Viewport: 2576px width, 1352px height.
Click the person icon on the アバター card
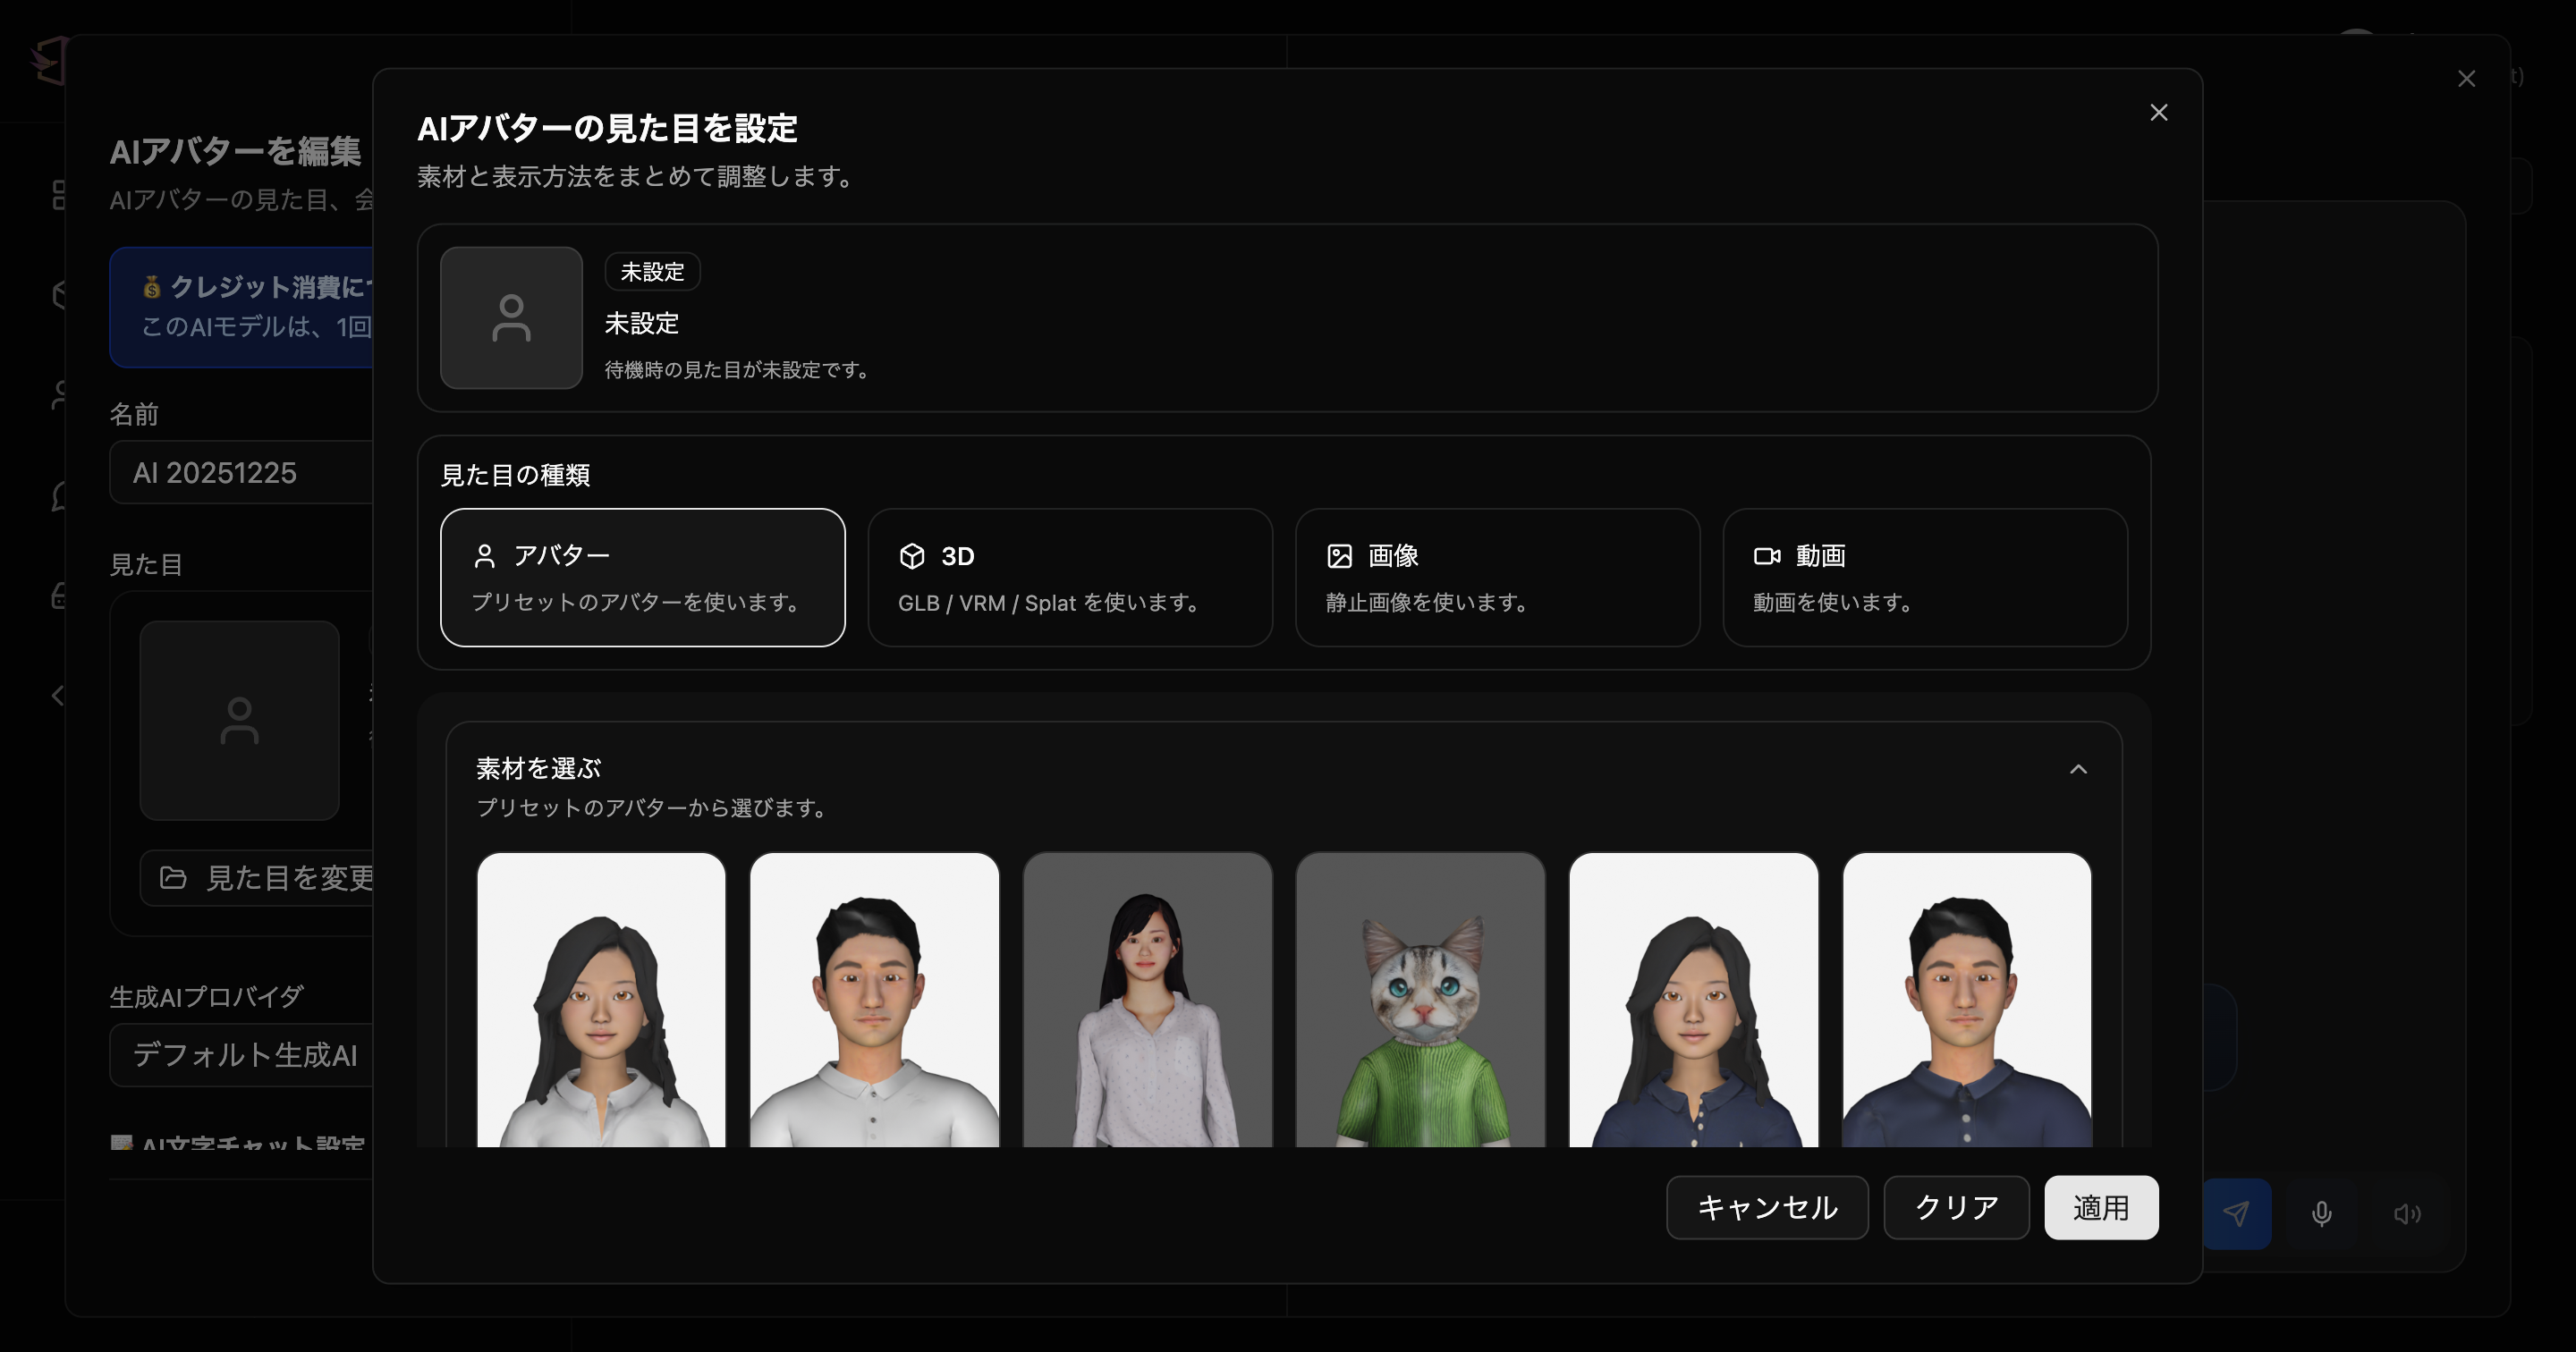(485, 556)
